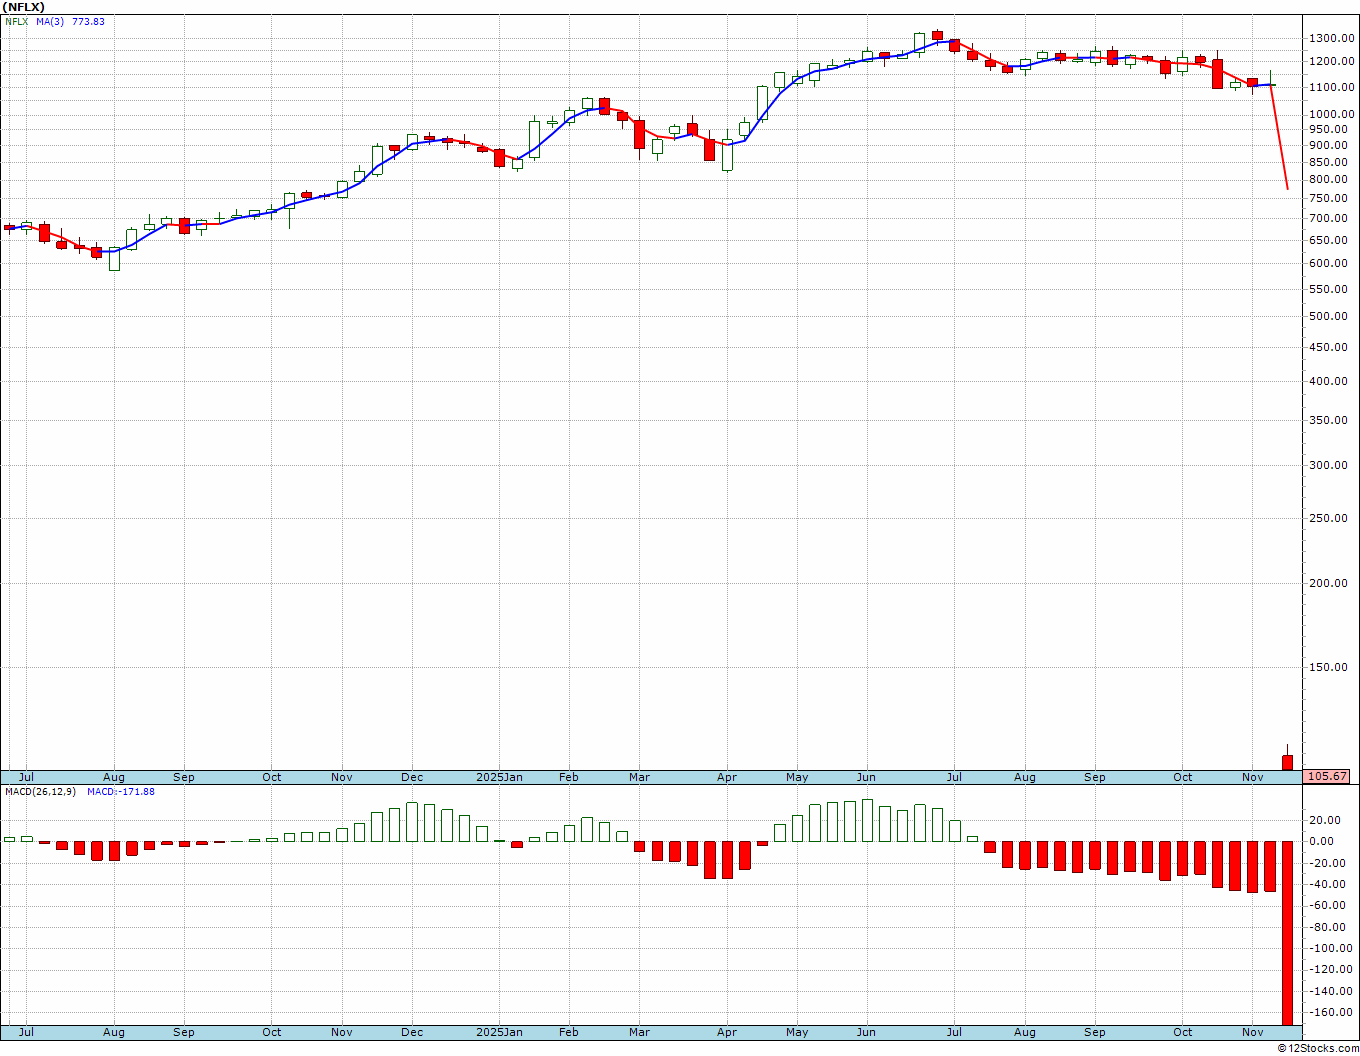Select the 150.00 price axis label
The width and height of the screenshot is (1360, 1056).
coord(1328,668)
